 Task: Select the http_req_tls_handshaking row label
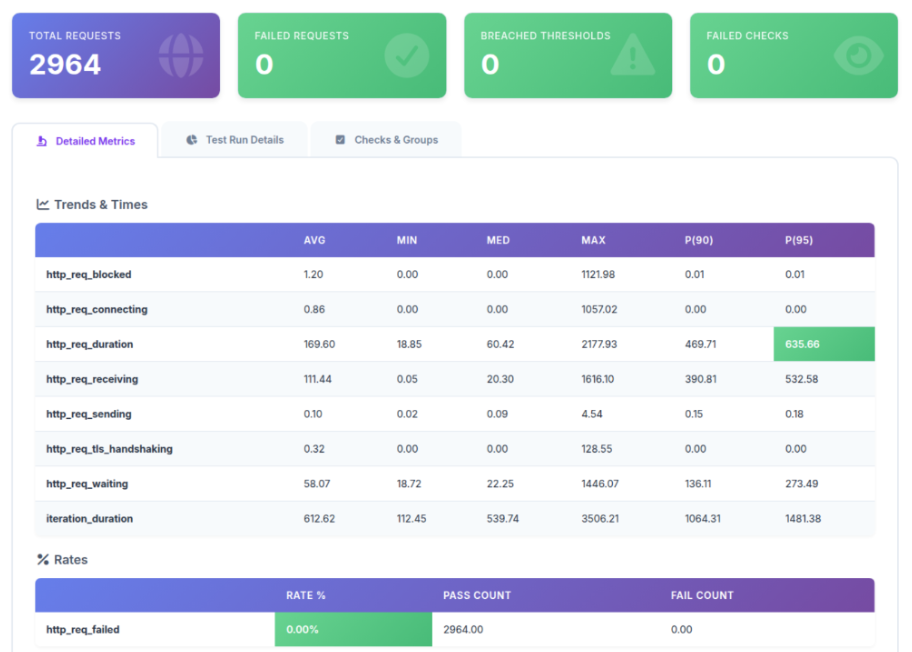point(109,449)
